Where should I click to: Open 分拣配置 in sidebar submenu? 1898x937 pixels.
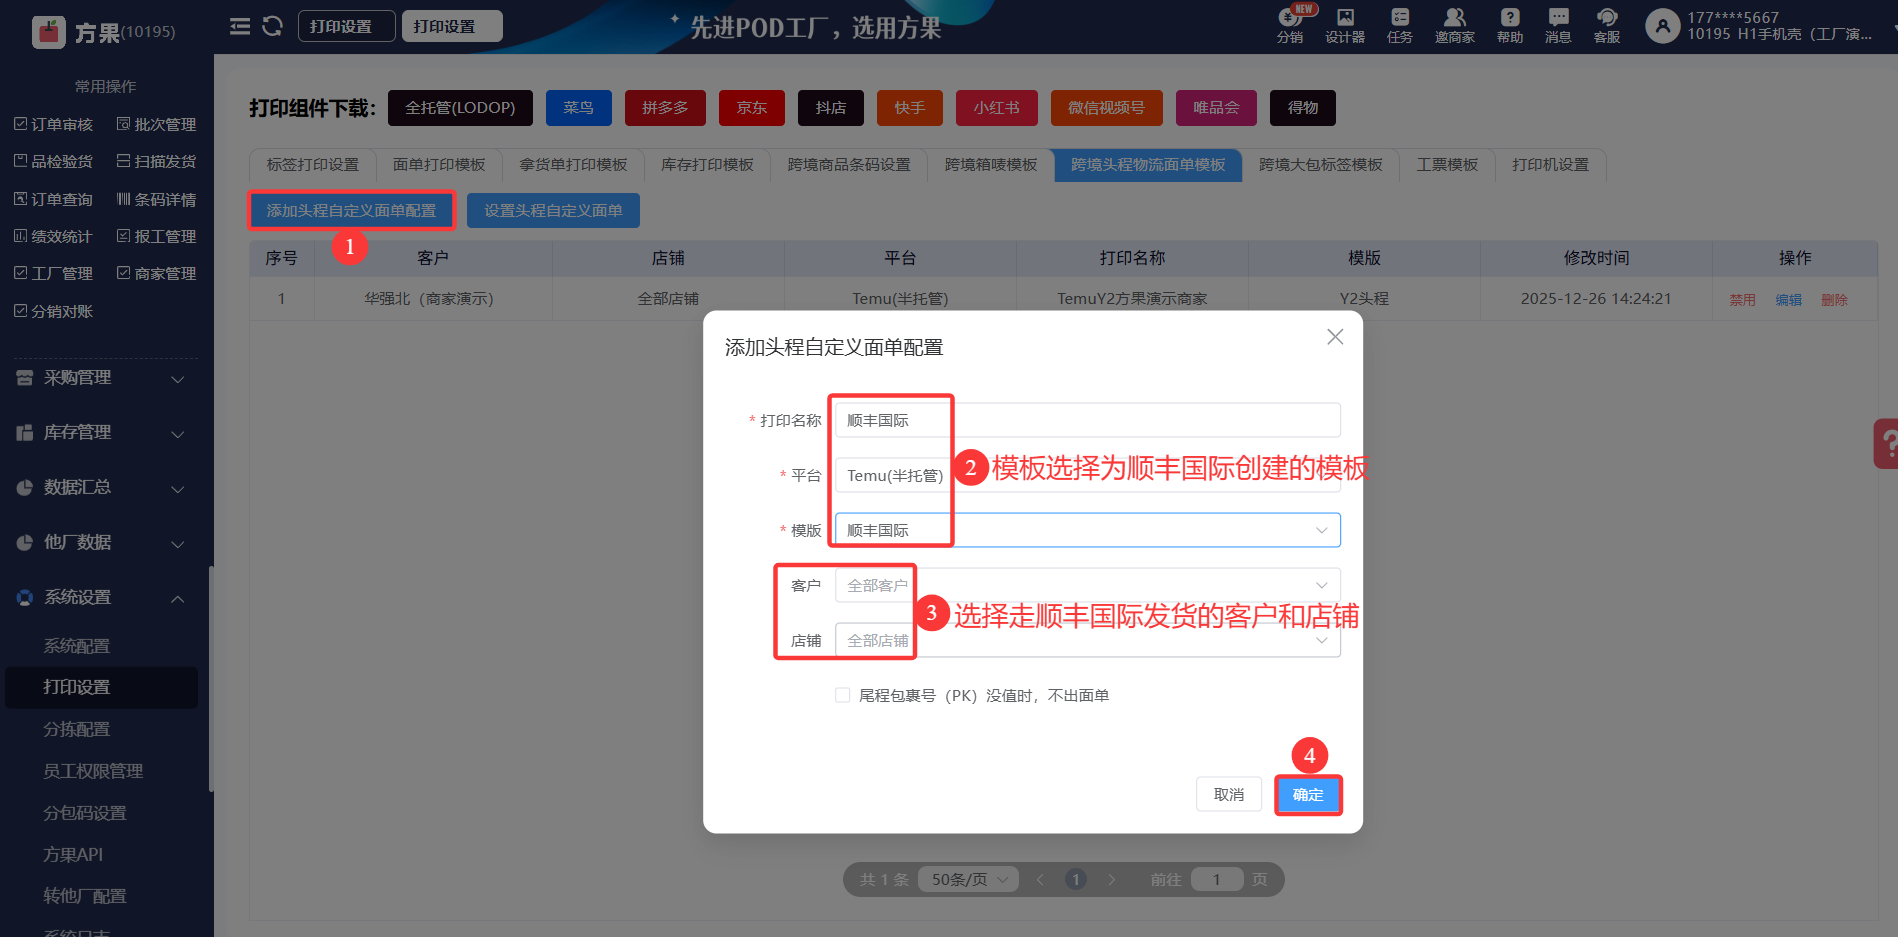coord(77,729)
